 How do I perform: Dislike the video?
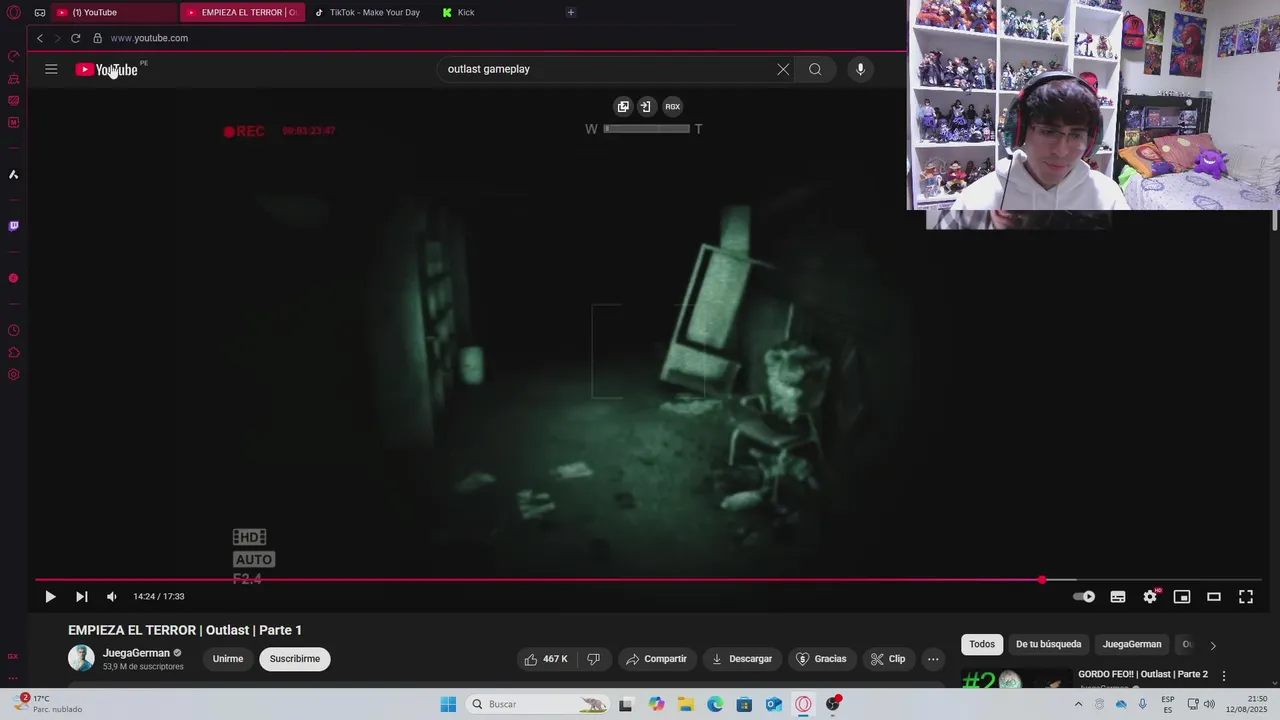pos(593,659)
